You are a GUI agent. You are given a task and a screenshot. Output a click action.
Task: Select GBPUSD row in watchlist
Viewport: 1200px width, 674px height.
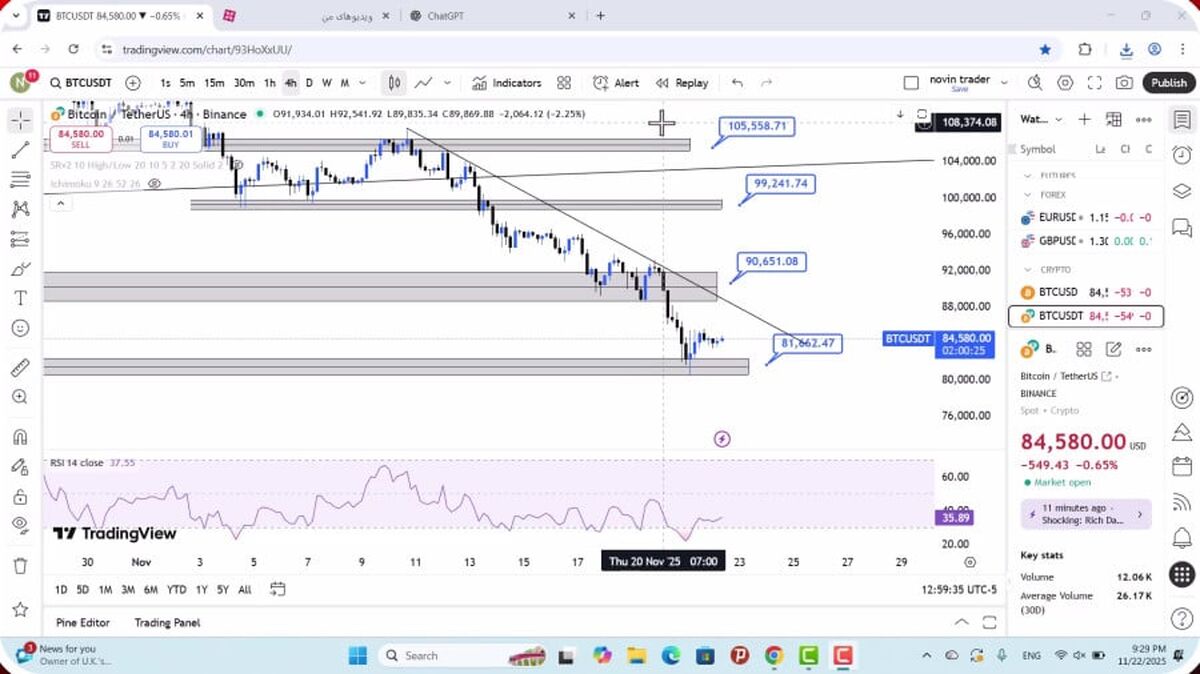coord(1086,241)
